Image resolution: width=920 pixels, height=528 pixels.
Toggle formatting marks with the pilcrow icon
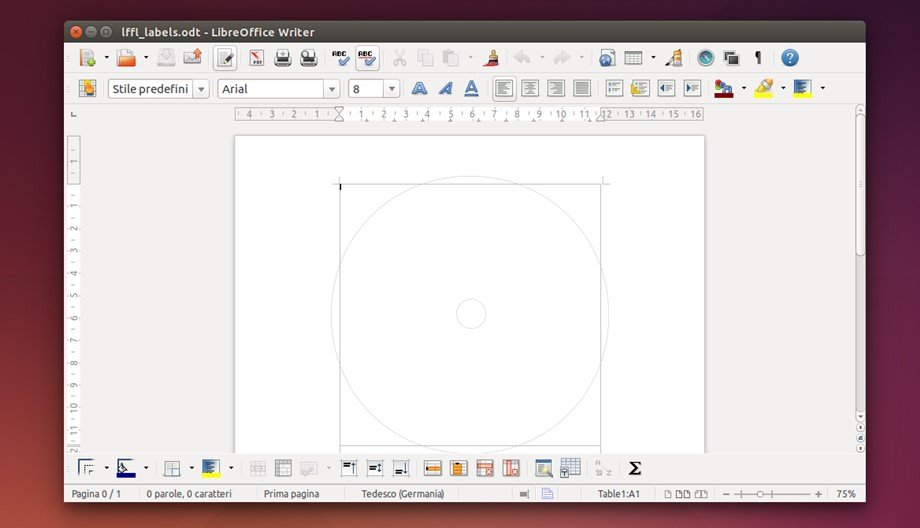757,58
